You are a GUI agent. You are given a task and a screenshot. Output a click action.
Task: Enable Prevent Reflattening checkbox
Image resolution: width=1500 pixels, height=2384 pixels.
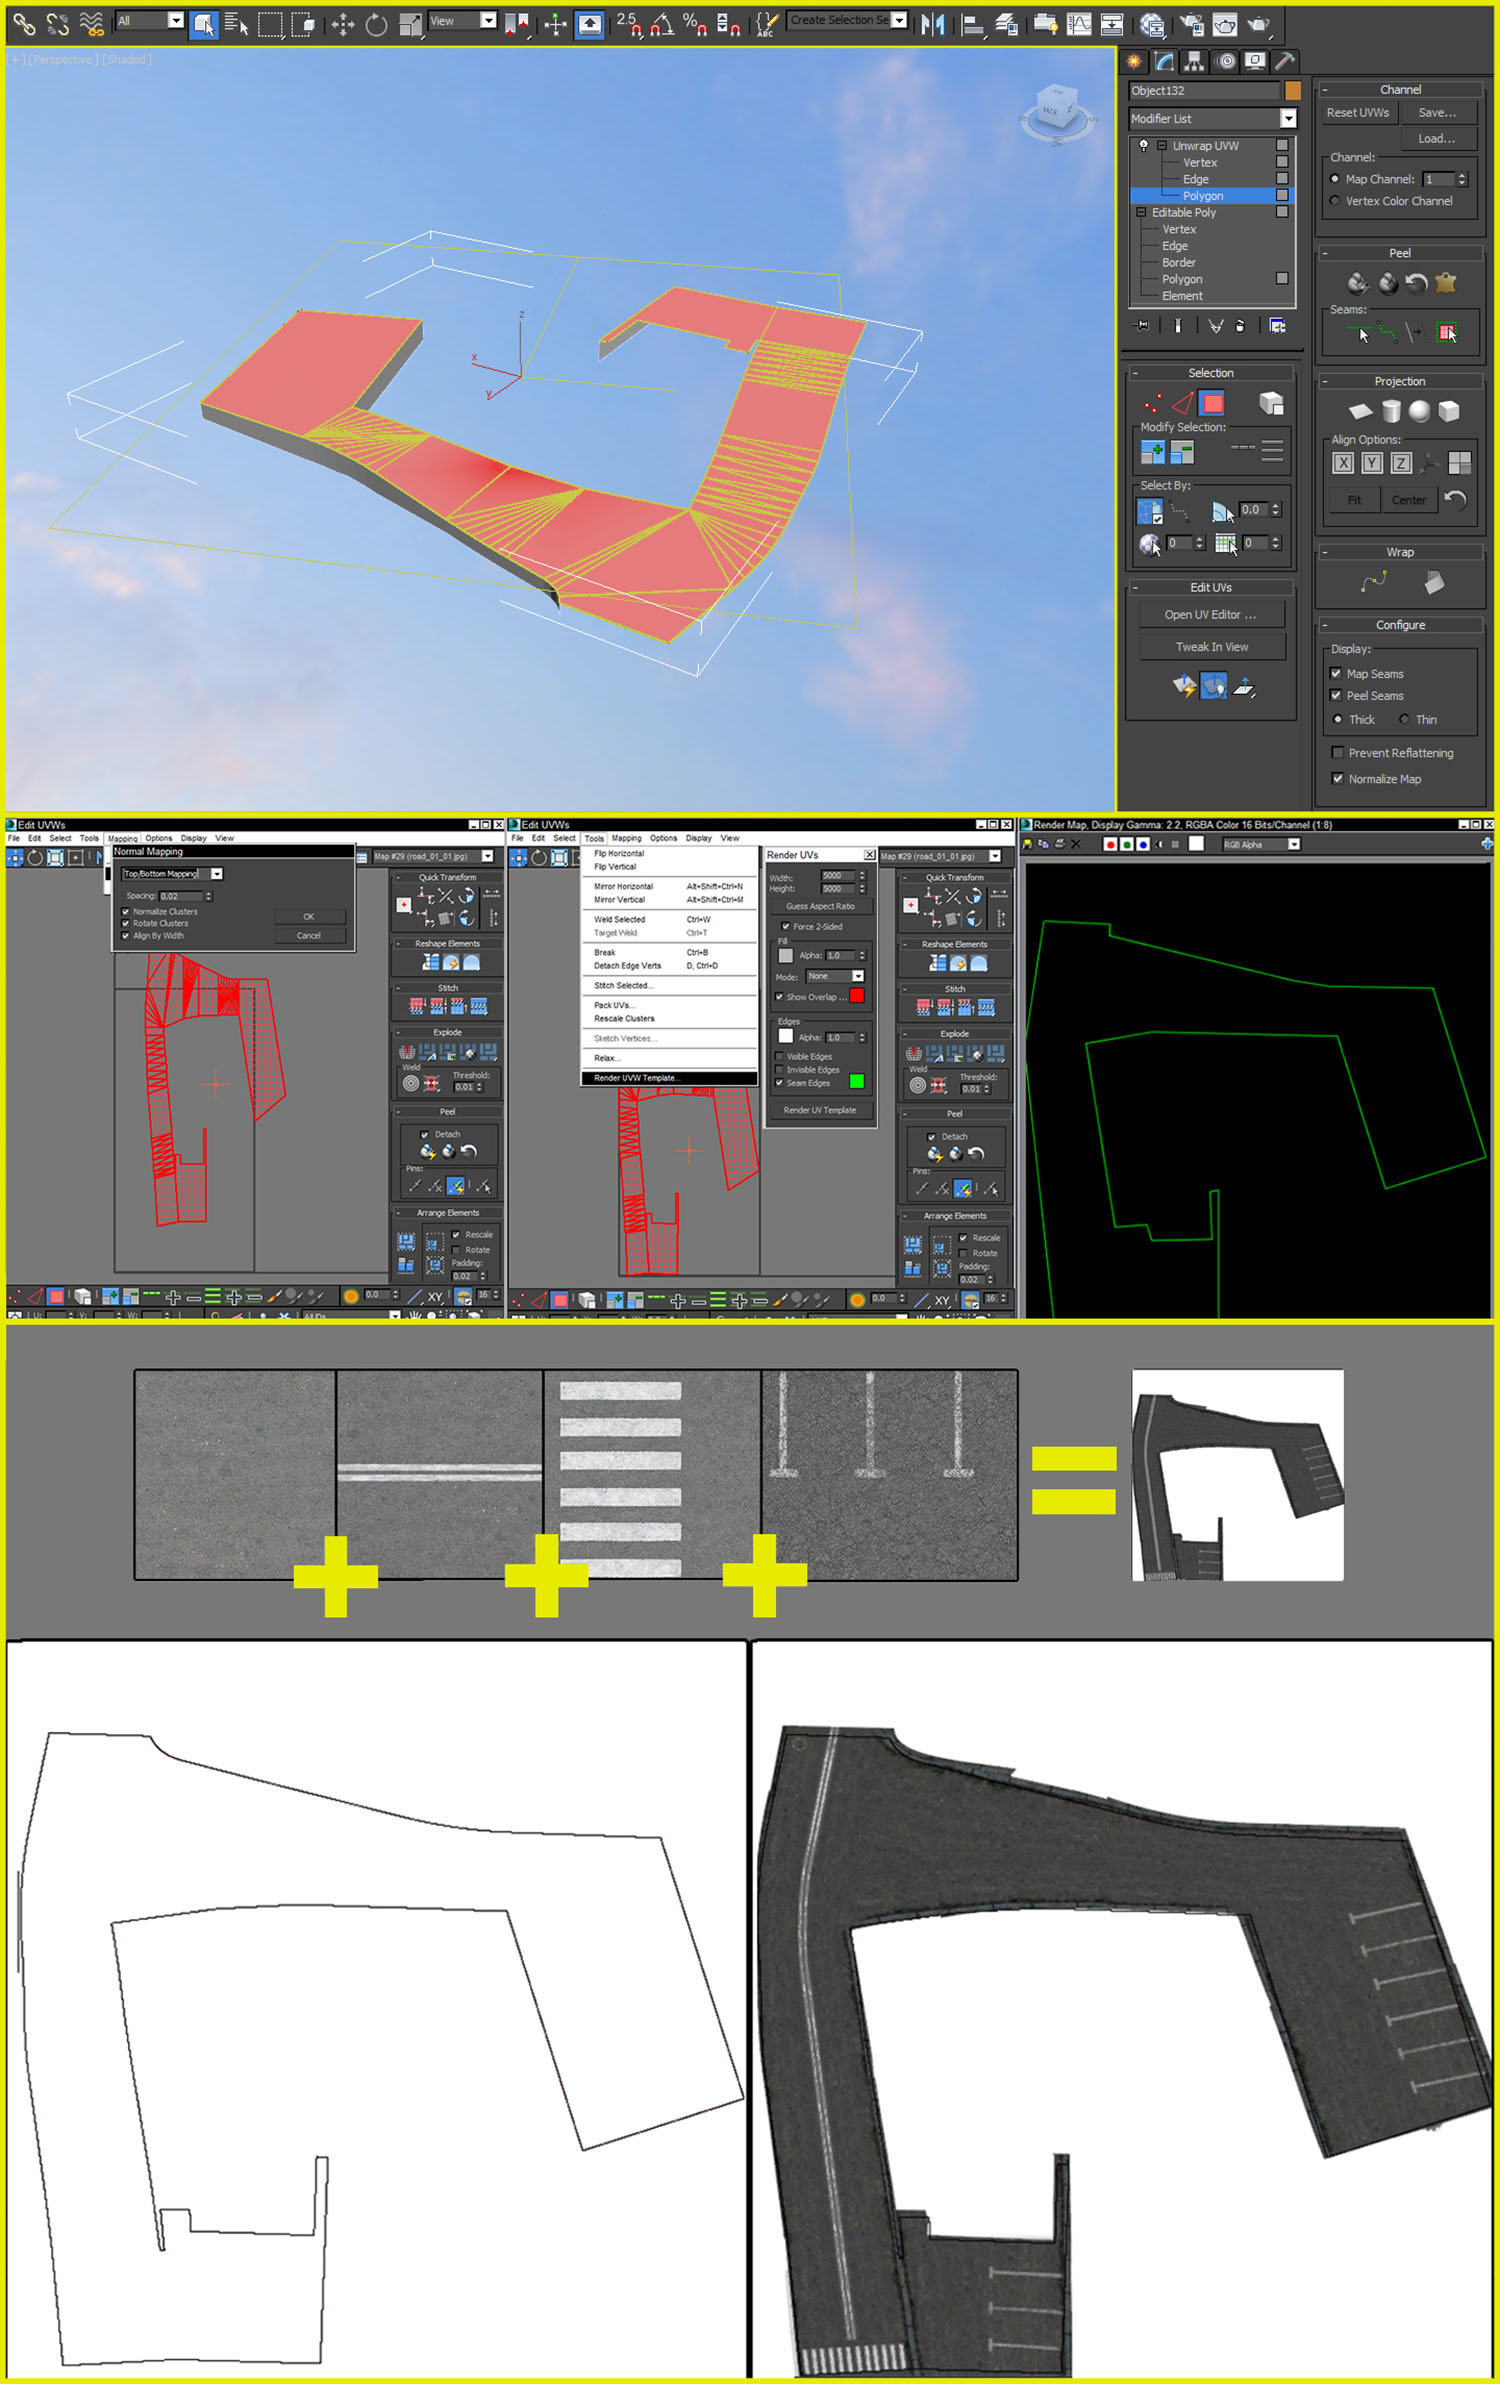pyautogui.click(x=1337, y=753)
